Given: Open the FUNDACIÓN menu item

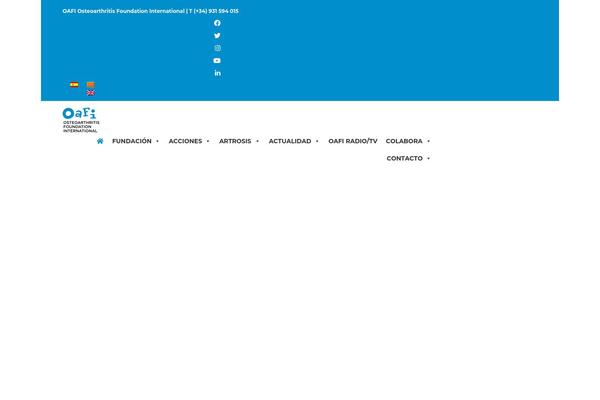Looking at the screenshot, I should click(x=132, y=141).
